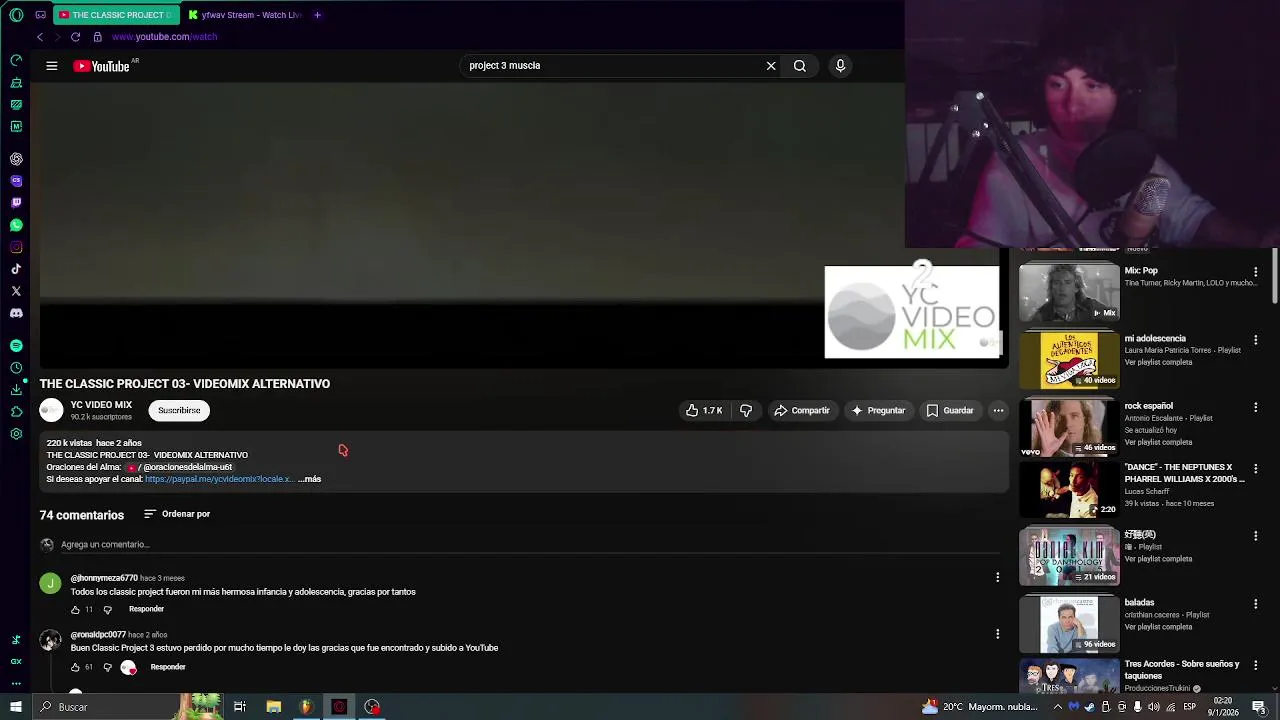Screen dimensions: 1280x720
Task: Reload the page in Opera
Action: (x=75, y=37)
